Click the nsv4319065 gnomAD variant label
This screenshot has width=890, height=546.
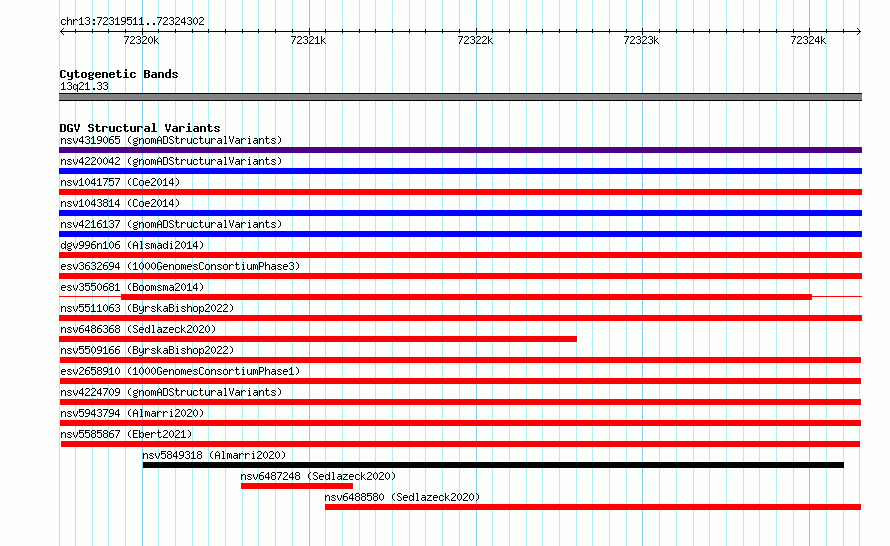click(171, 140)
